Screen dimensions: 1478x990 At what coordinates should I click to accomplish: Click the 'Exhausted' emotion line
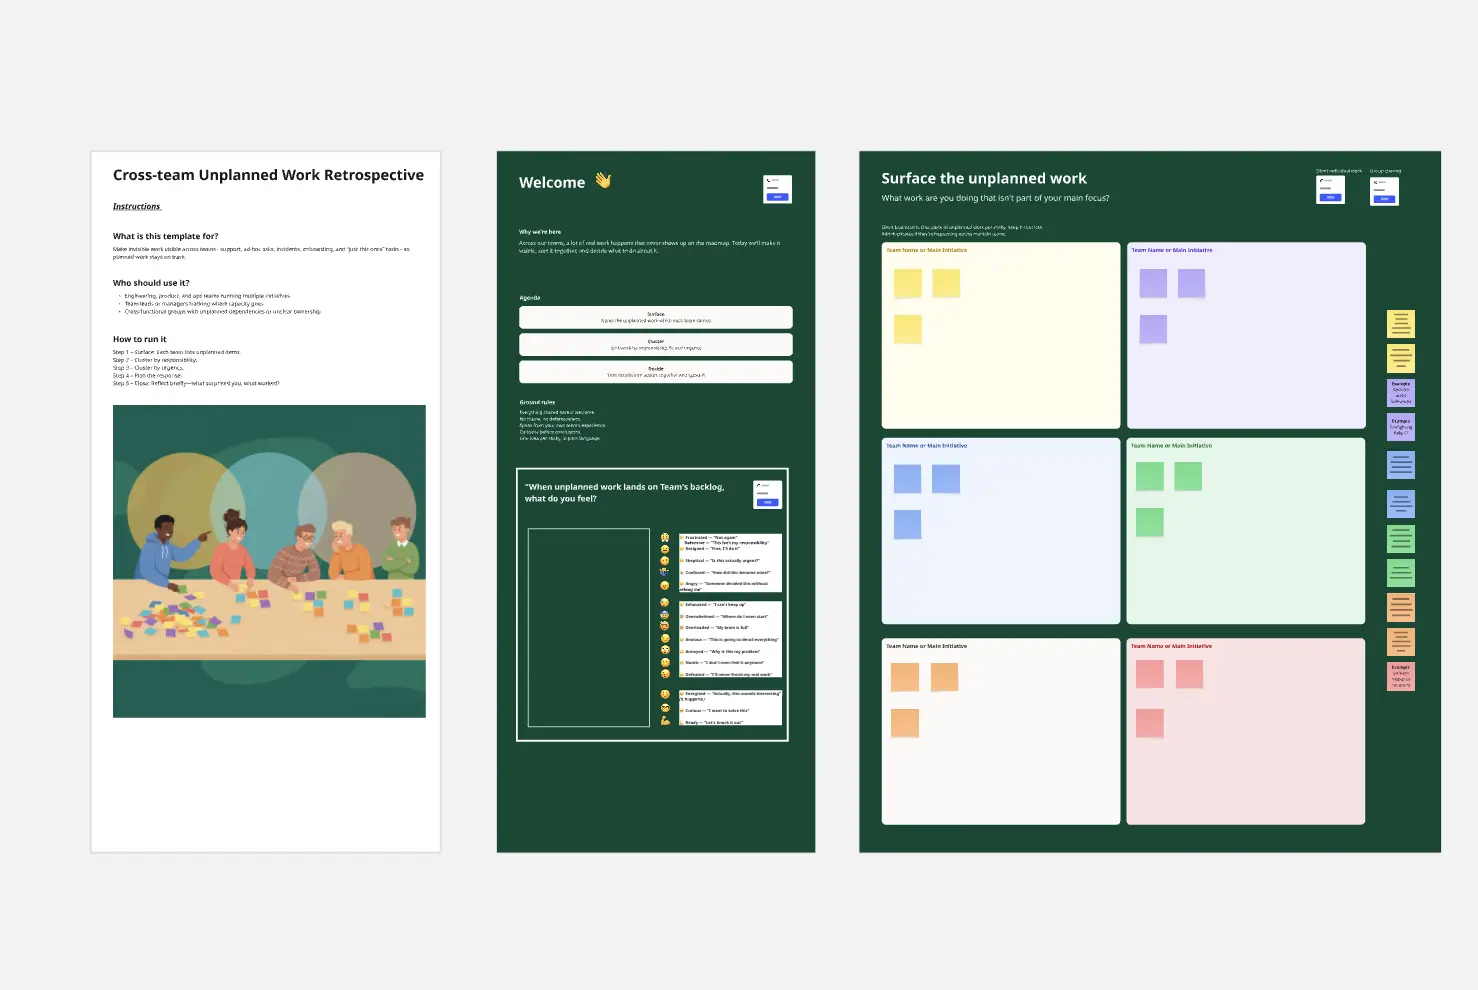(715, 605)
